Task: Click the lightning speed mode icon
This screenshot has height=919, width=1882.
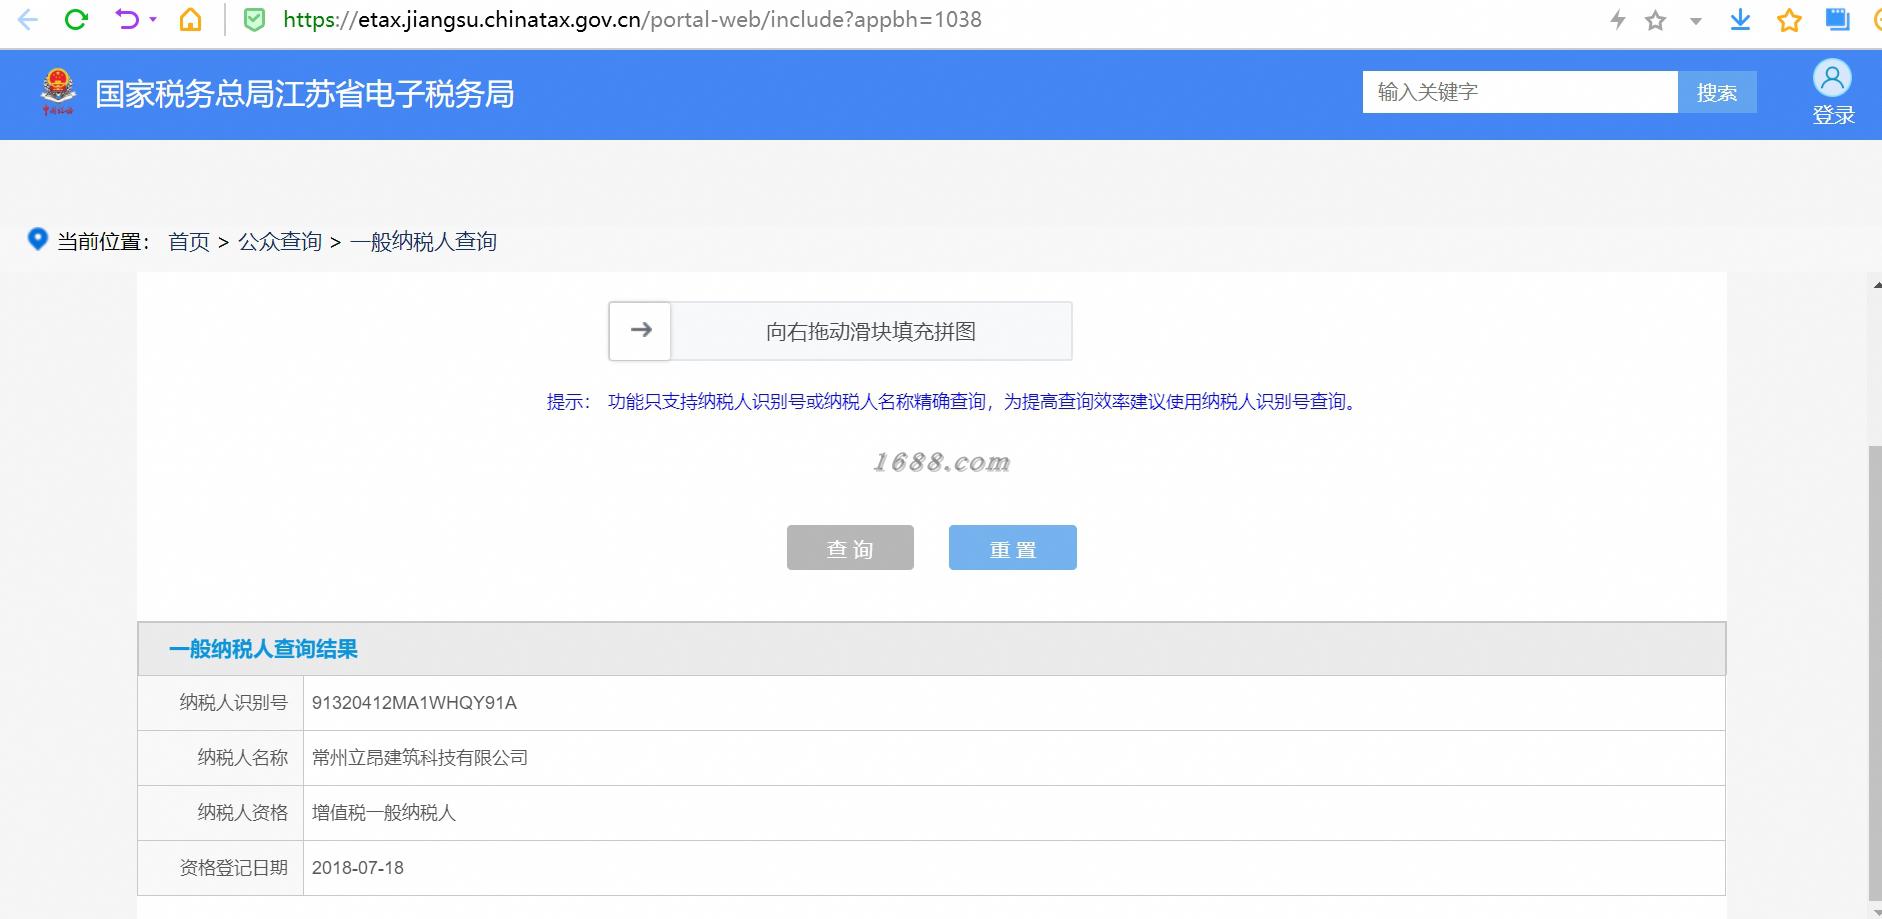Action: [x=1617, y=19]
